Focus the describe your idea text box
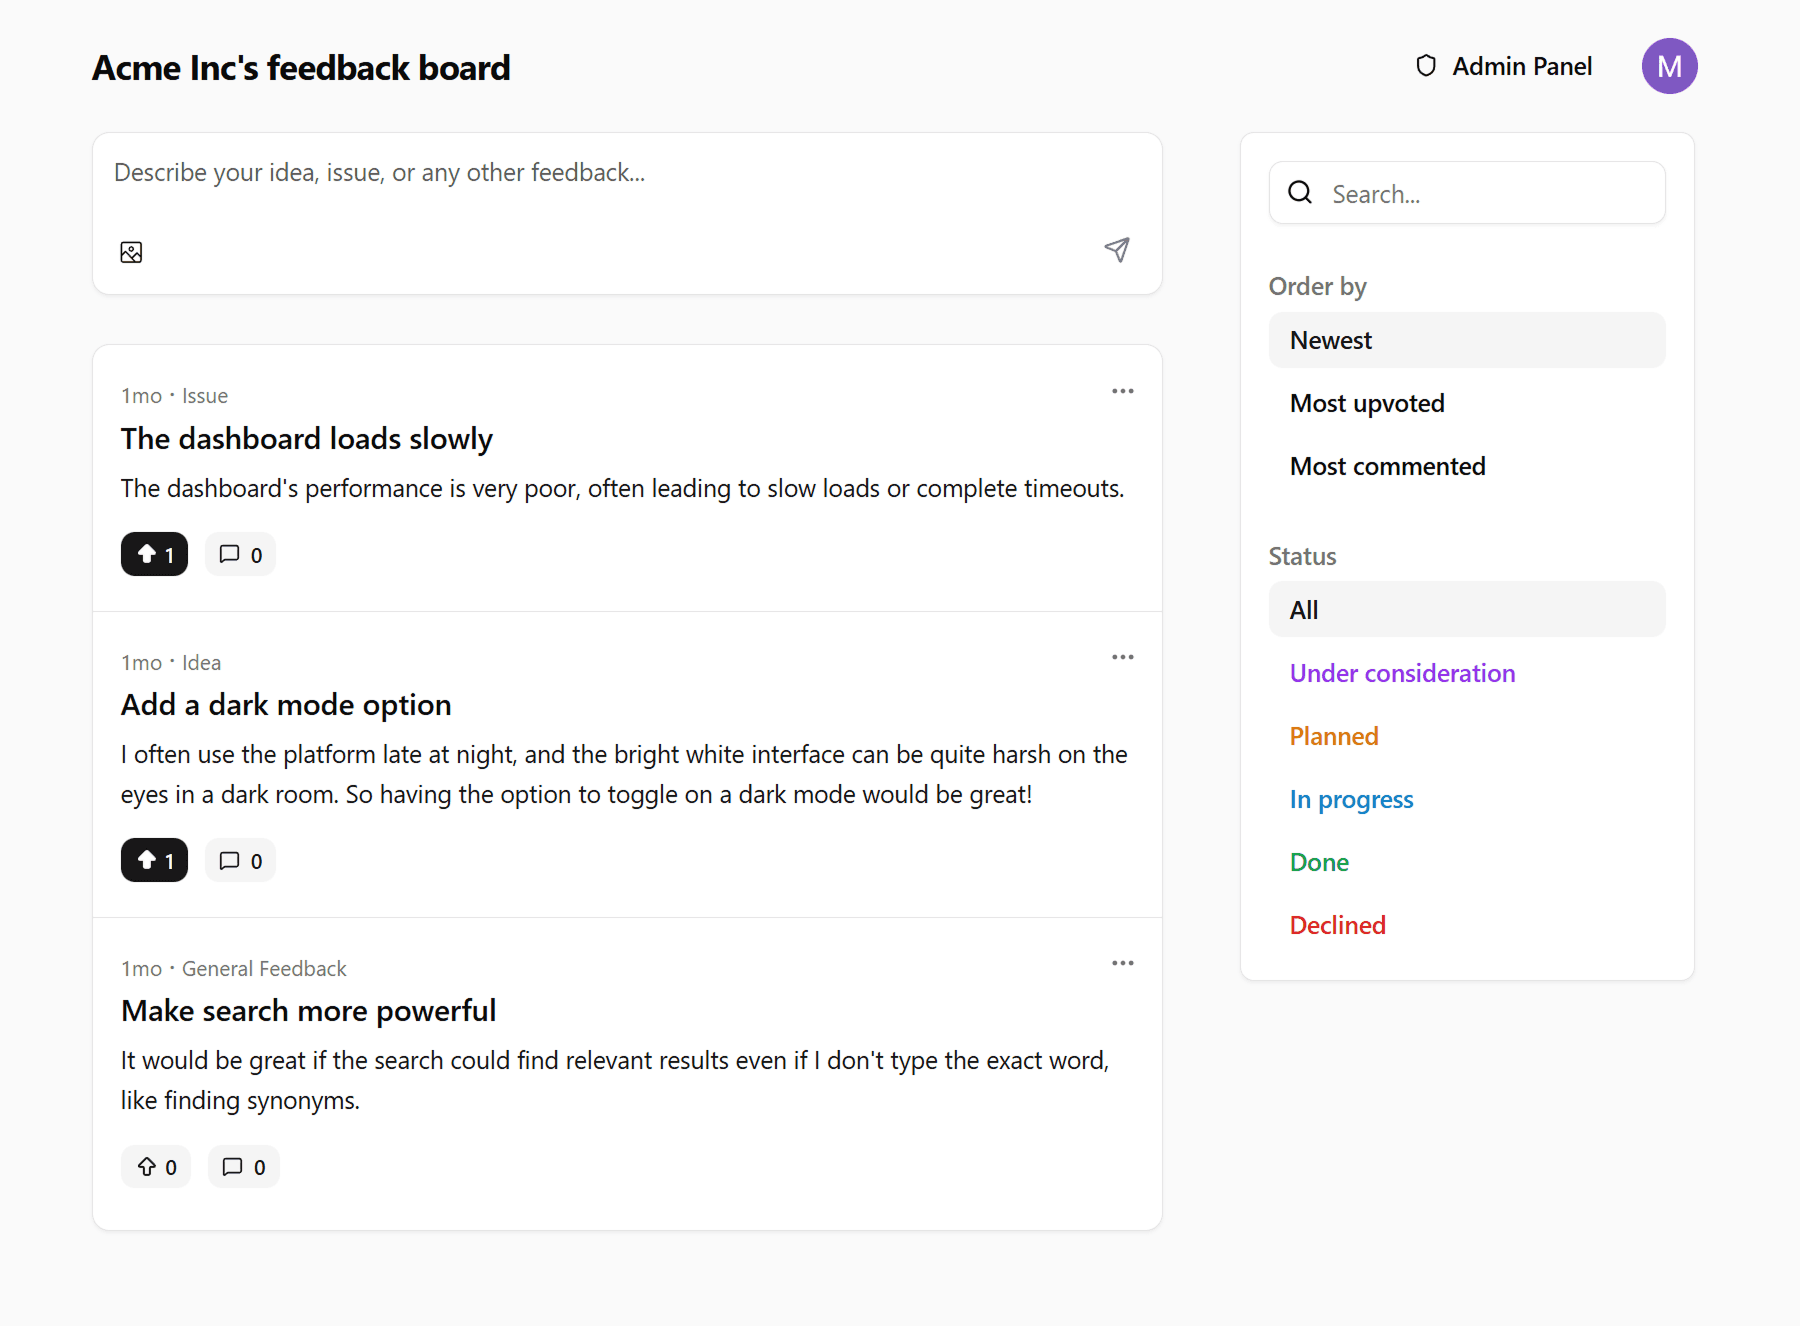Image resolution: width=1800 pixels, height=1326 pixels. pos(626,173)
